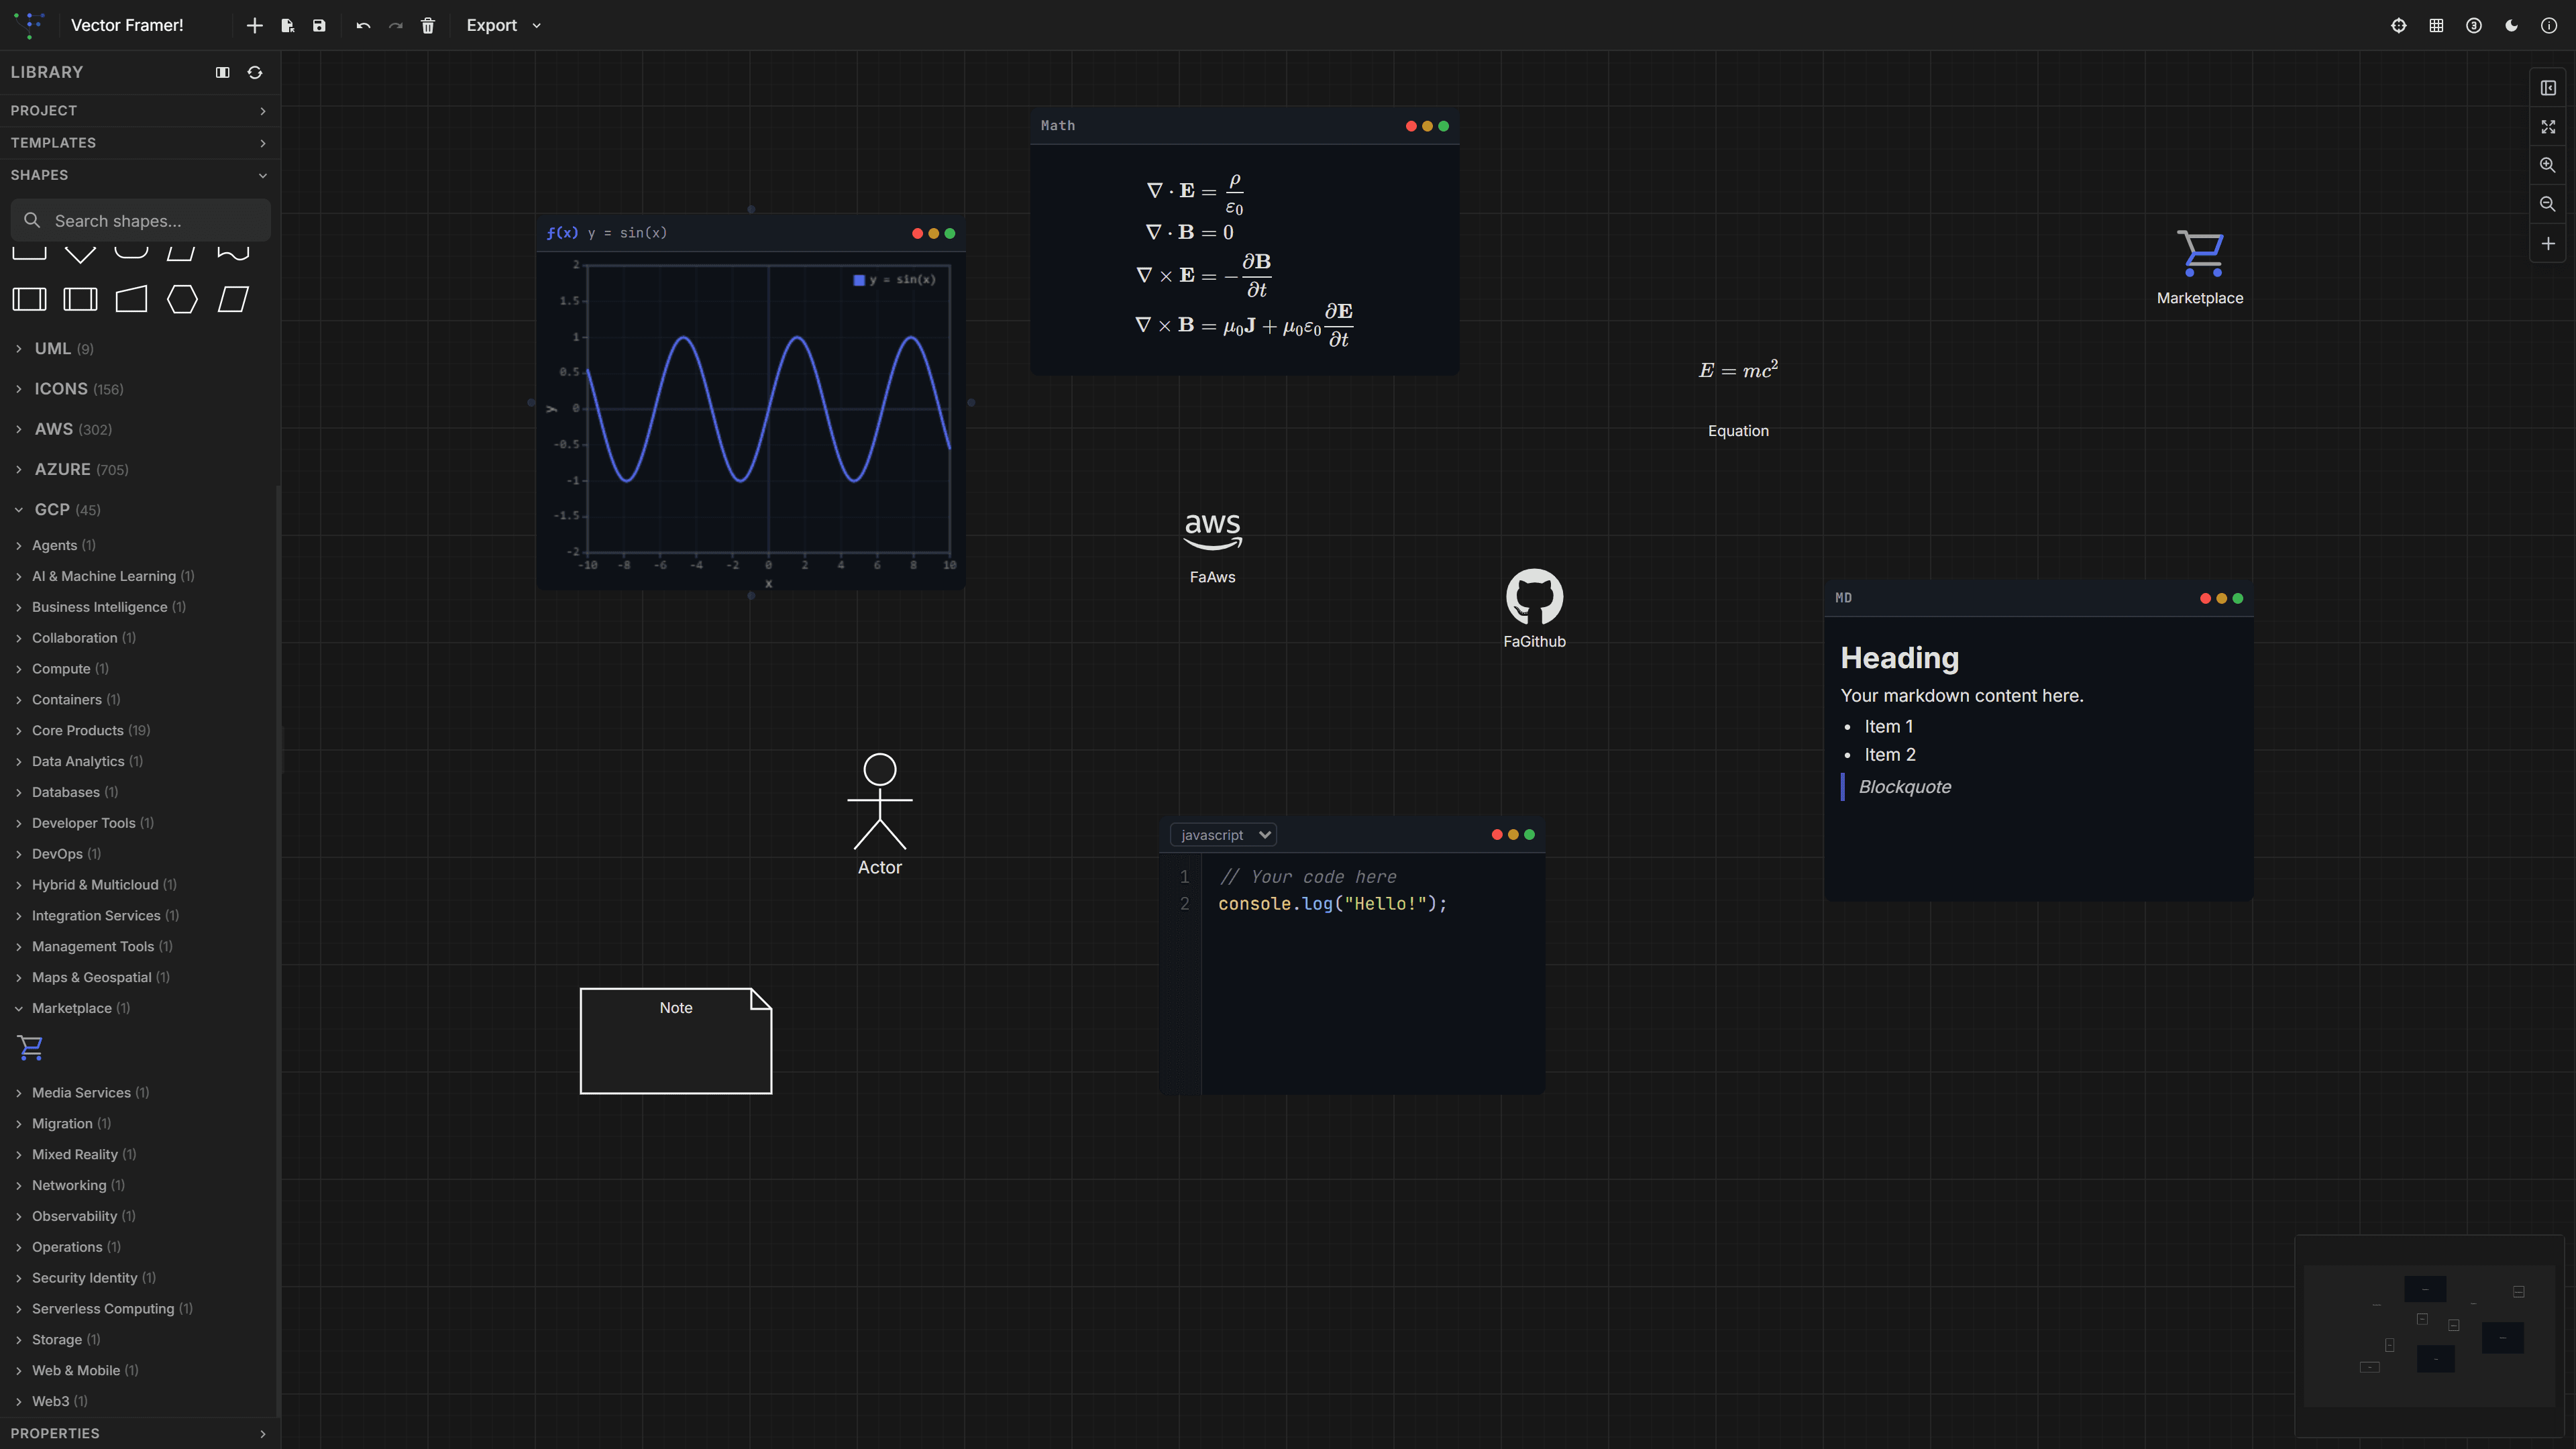The width and height of the screenshot is (2576, 1449).
Task: Click the yellow dot on sin(x) plot window
Action: (934, 233)
